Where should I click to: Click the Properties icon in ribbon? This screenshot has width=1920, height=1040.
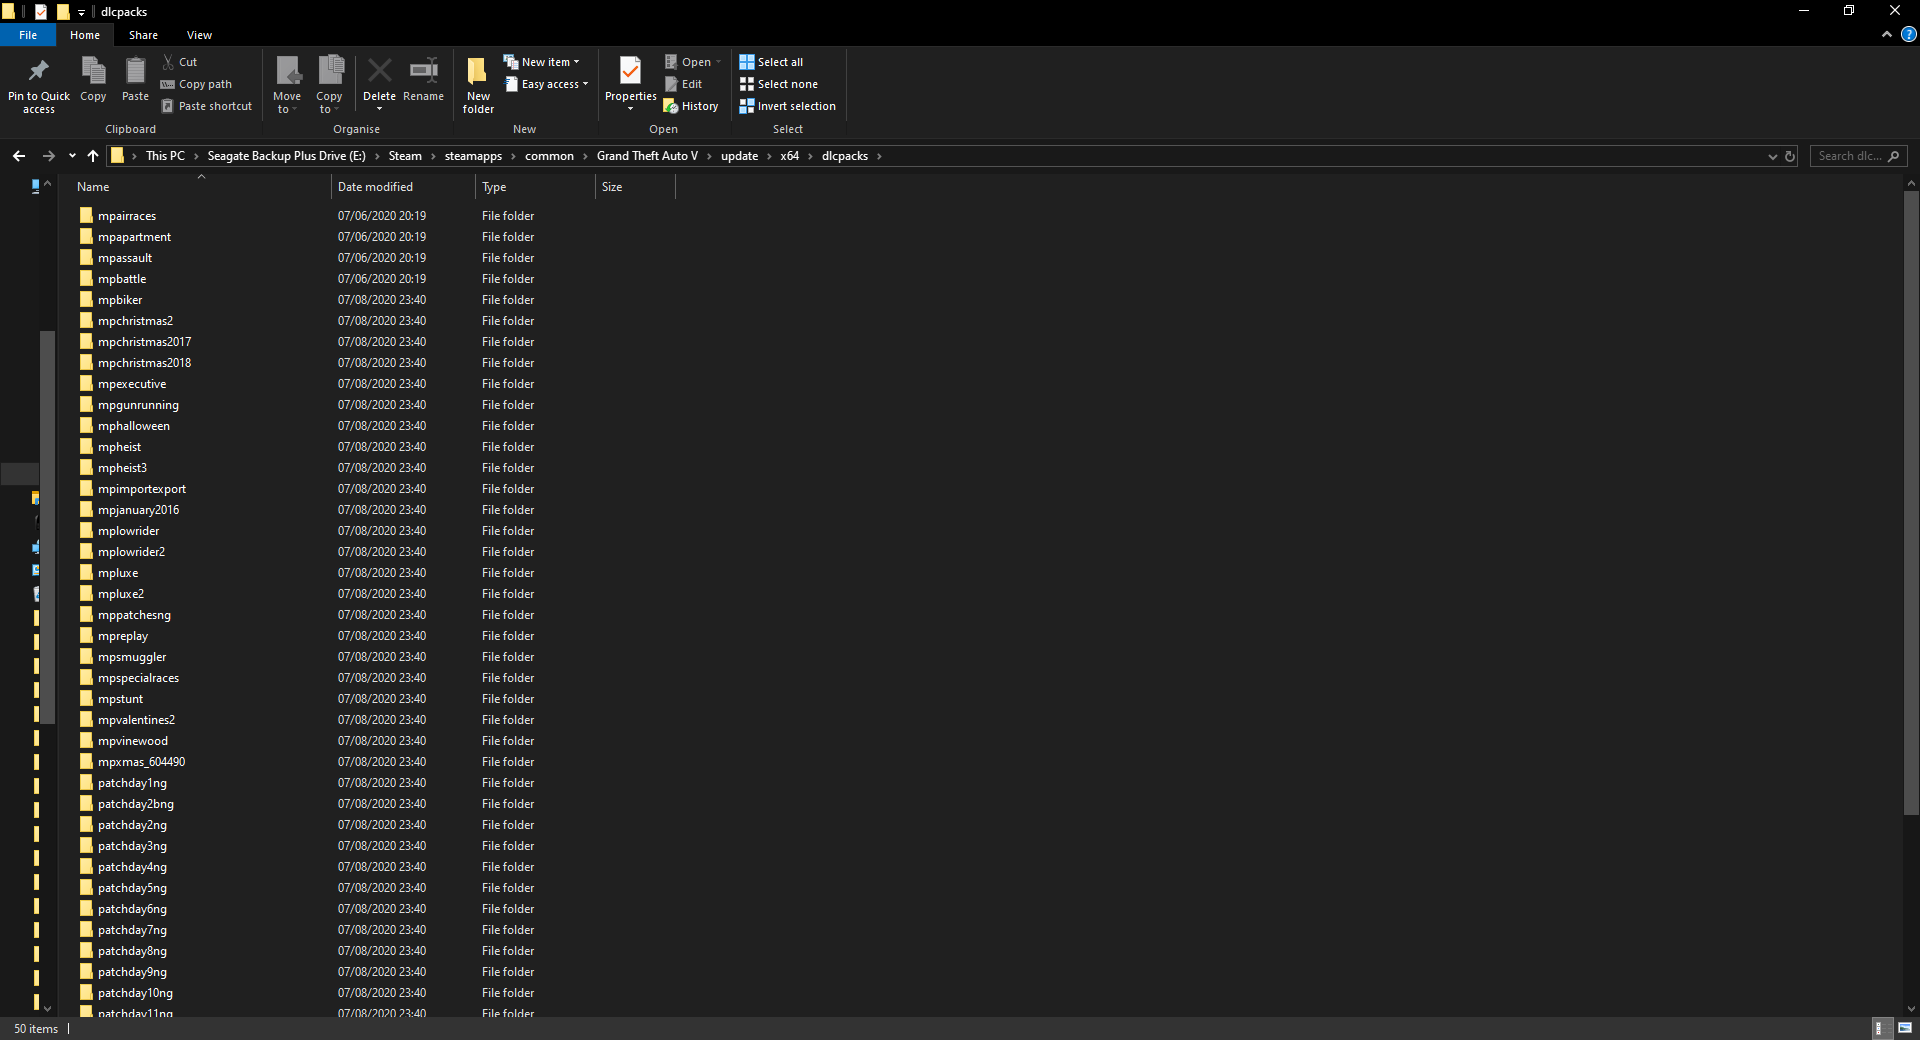click(630, 71)
